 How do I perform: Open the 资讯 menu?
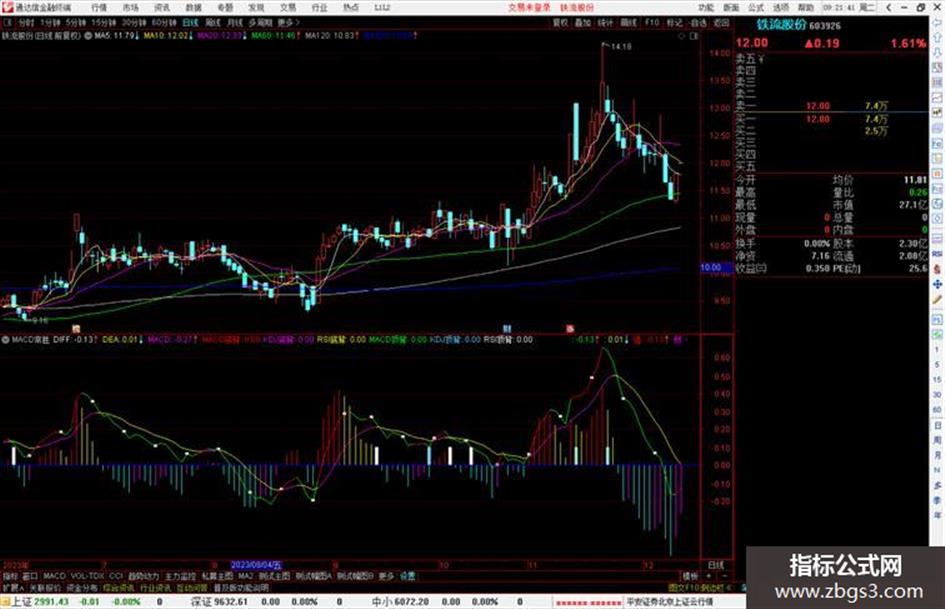pyautogui.click(x=162, y=8)
